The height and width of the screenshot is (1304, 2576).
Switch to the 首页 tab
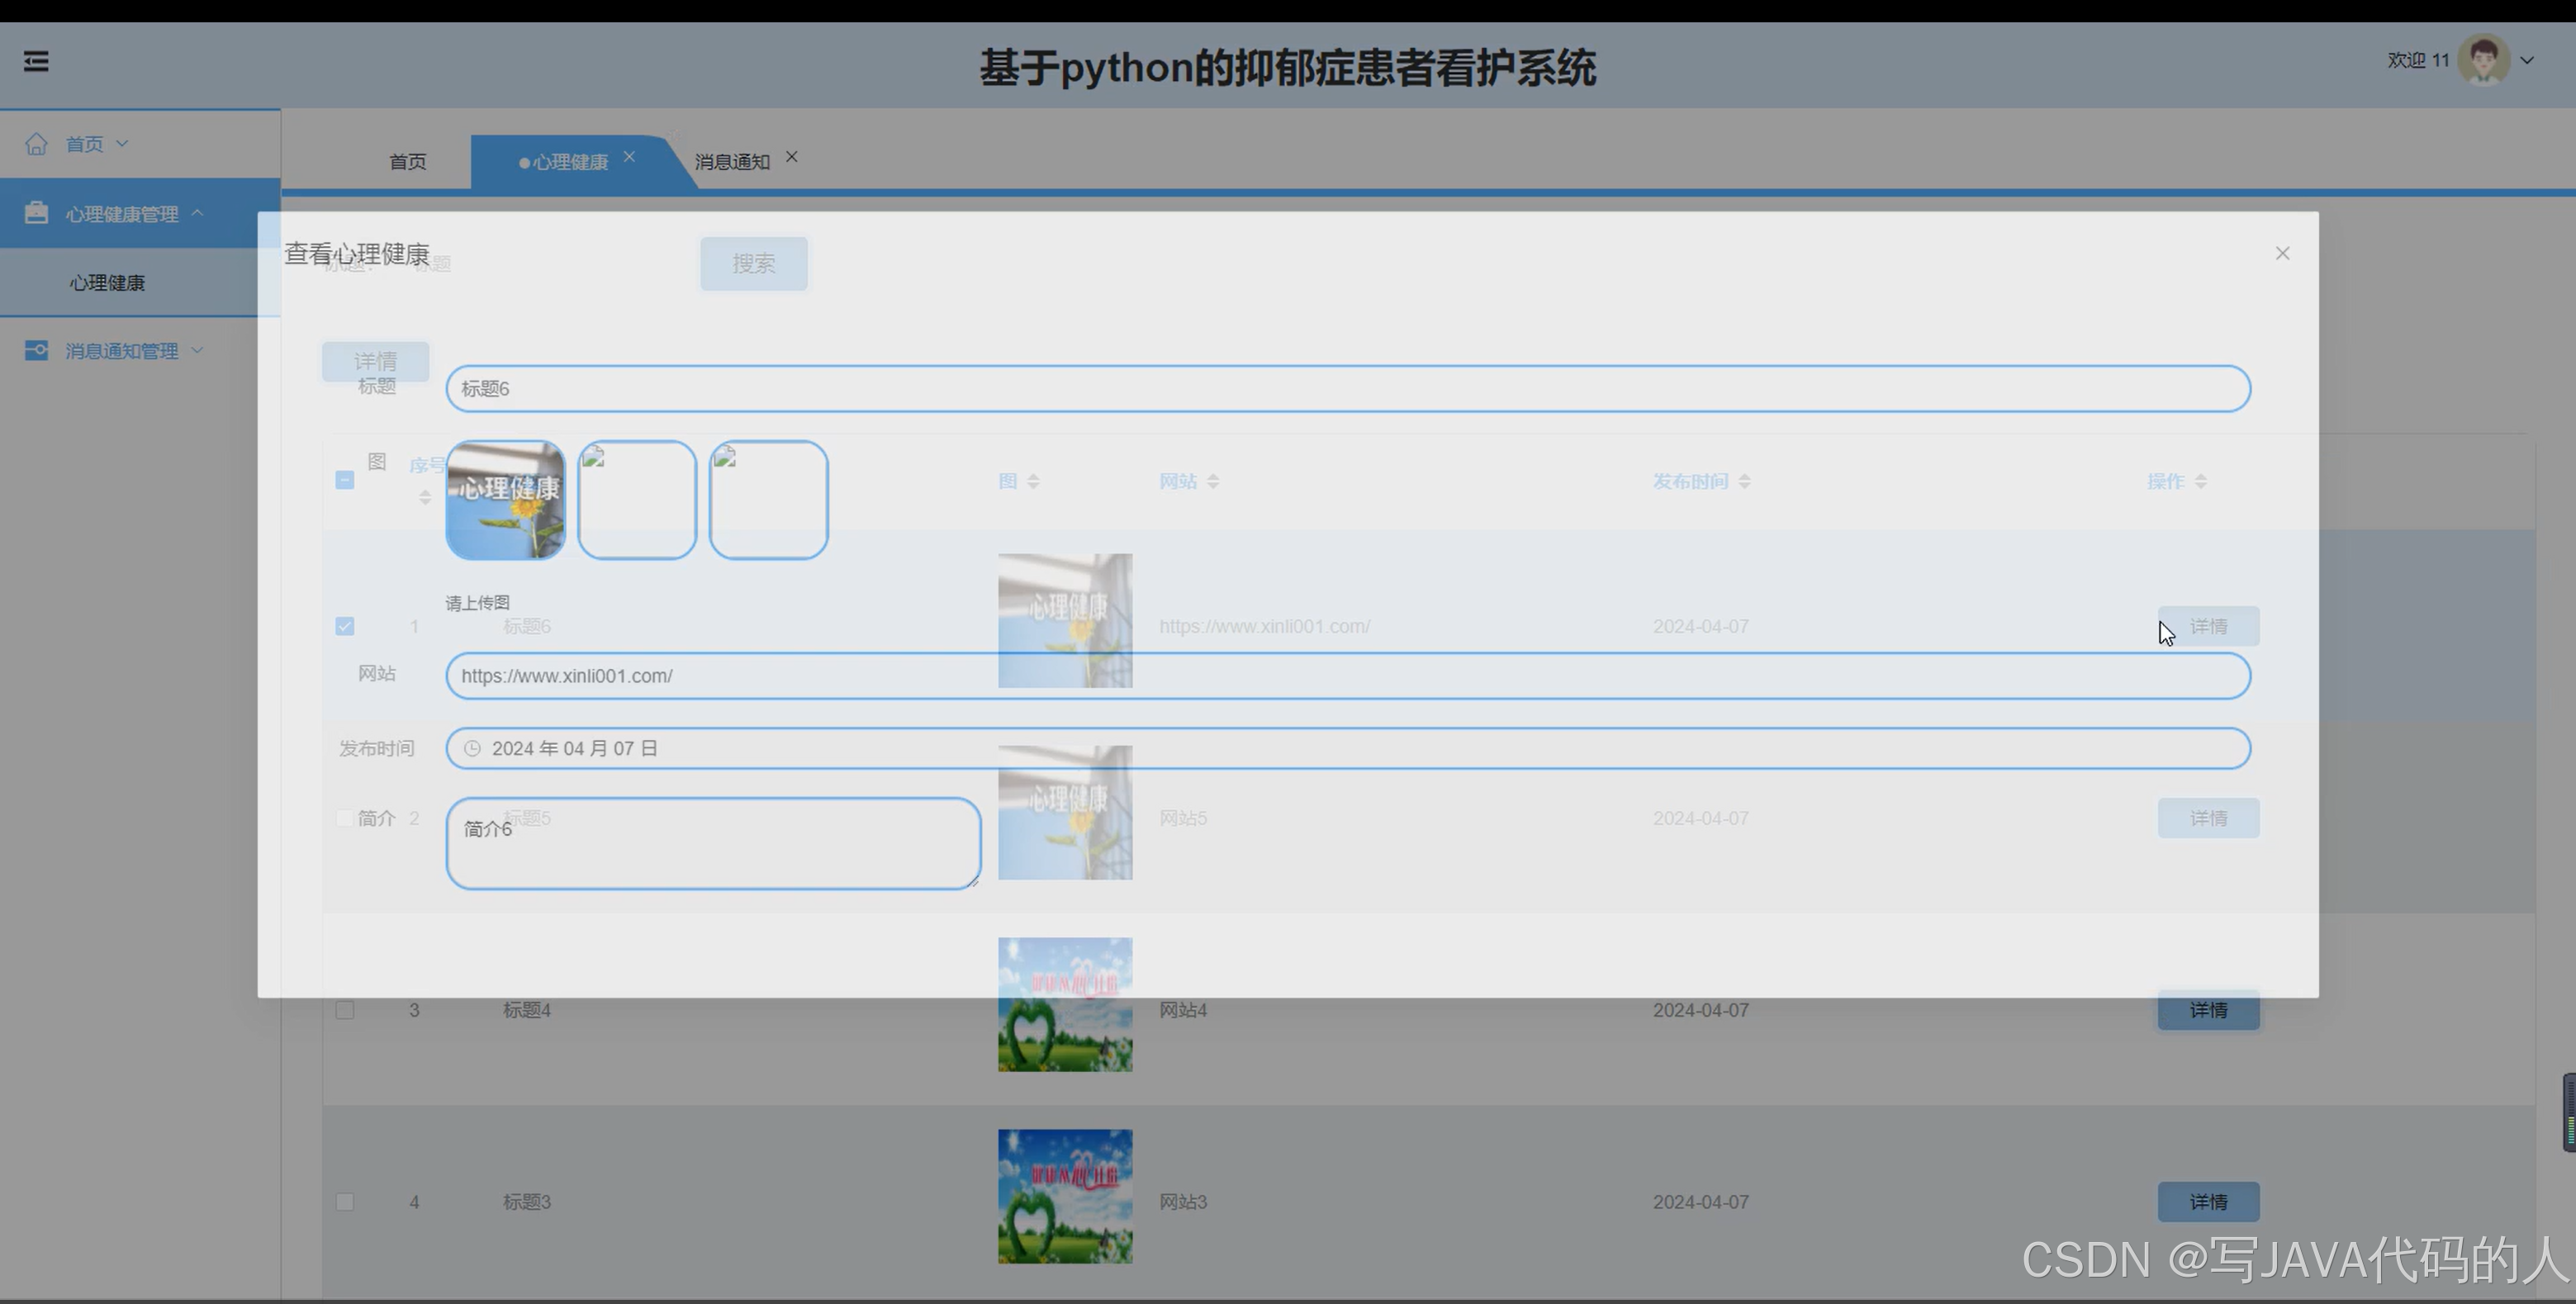(407, 162)
